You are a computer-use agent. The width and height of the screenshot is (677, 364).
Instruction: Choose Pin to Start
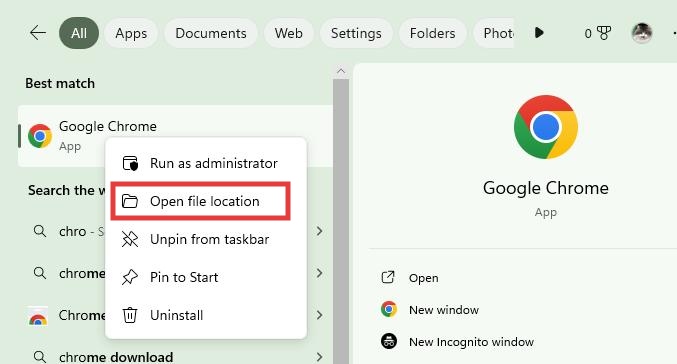point(206,277)
